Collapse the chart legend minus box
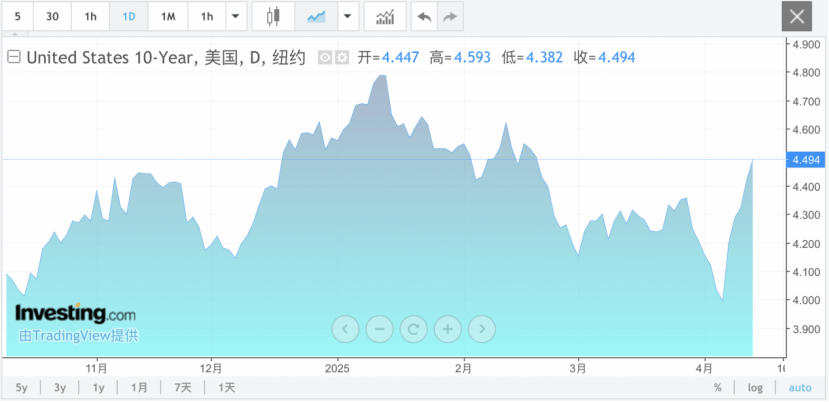This screenshot has width=829, height=402. [x=14, y=57]
